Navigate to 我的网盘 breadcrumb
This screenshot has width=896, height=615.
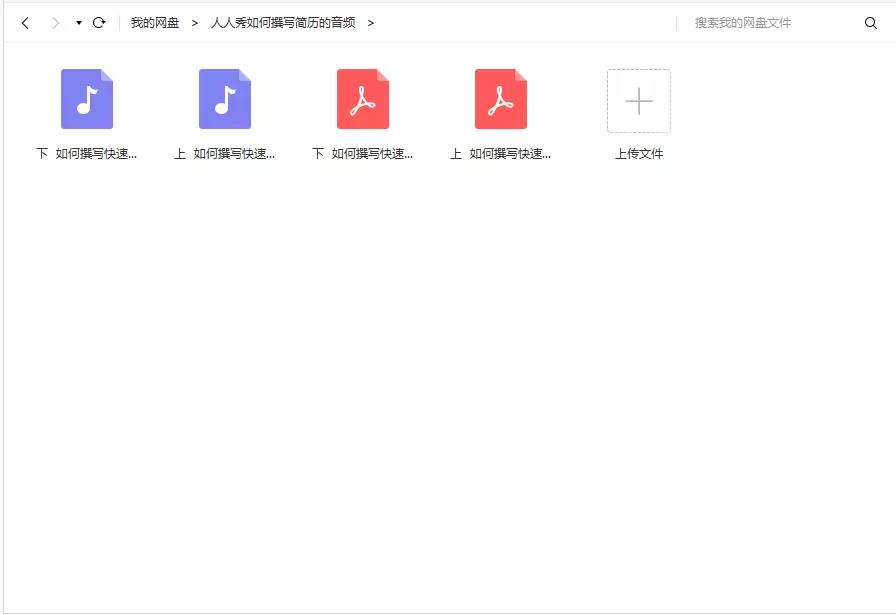pyautogui.click(x=155, y=23)
